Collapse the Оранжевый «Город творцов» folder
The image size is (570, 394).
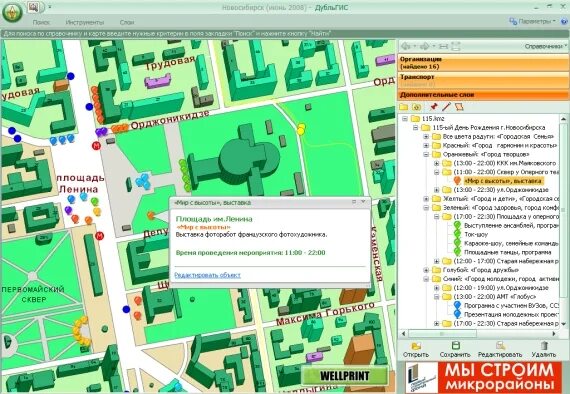click(426, 154)
